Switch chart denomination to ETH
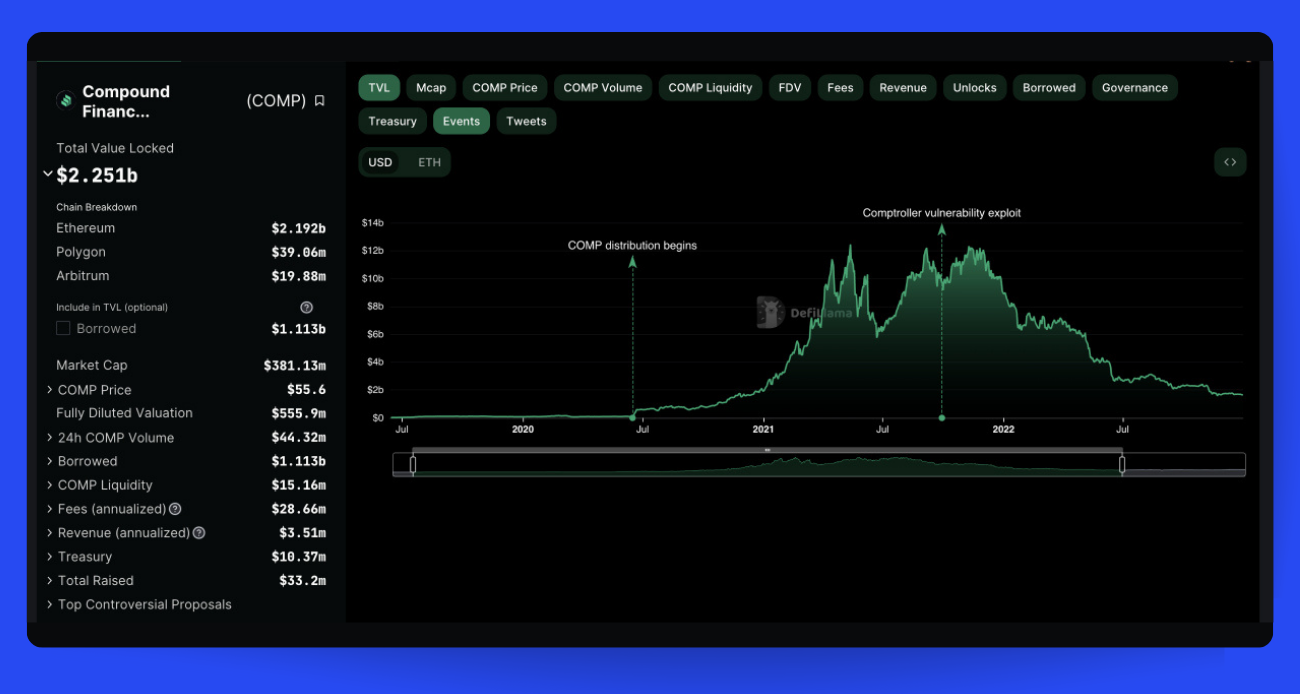This screenshot has width=1300, height=694. (429, 162)
